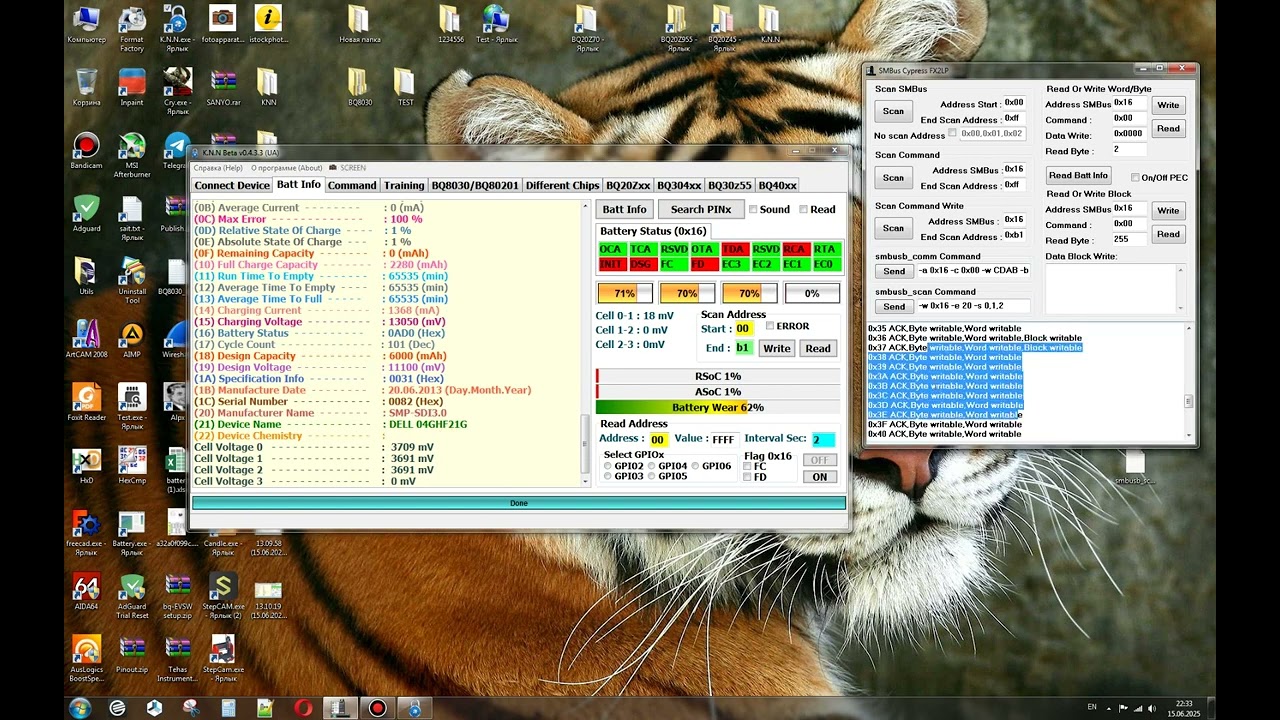Open the BQ8030 folder on desktop
Image resolution: width=1280 pixels, height=720 pixels.
(x=359, y=87)
